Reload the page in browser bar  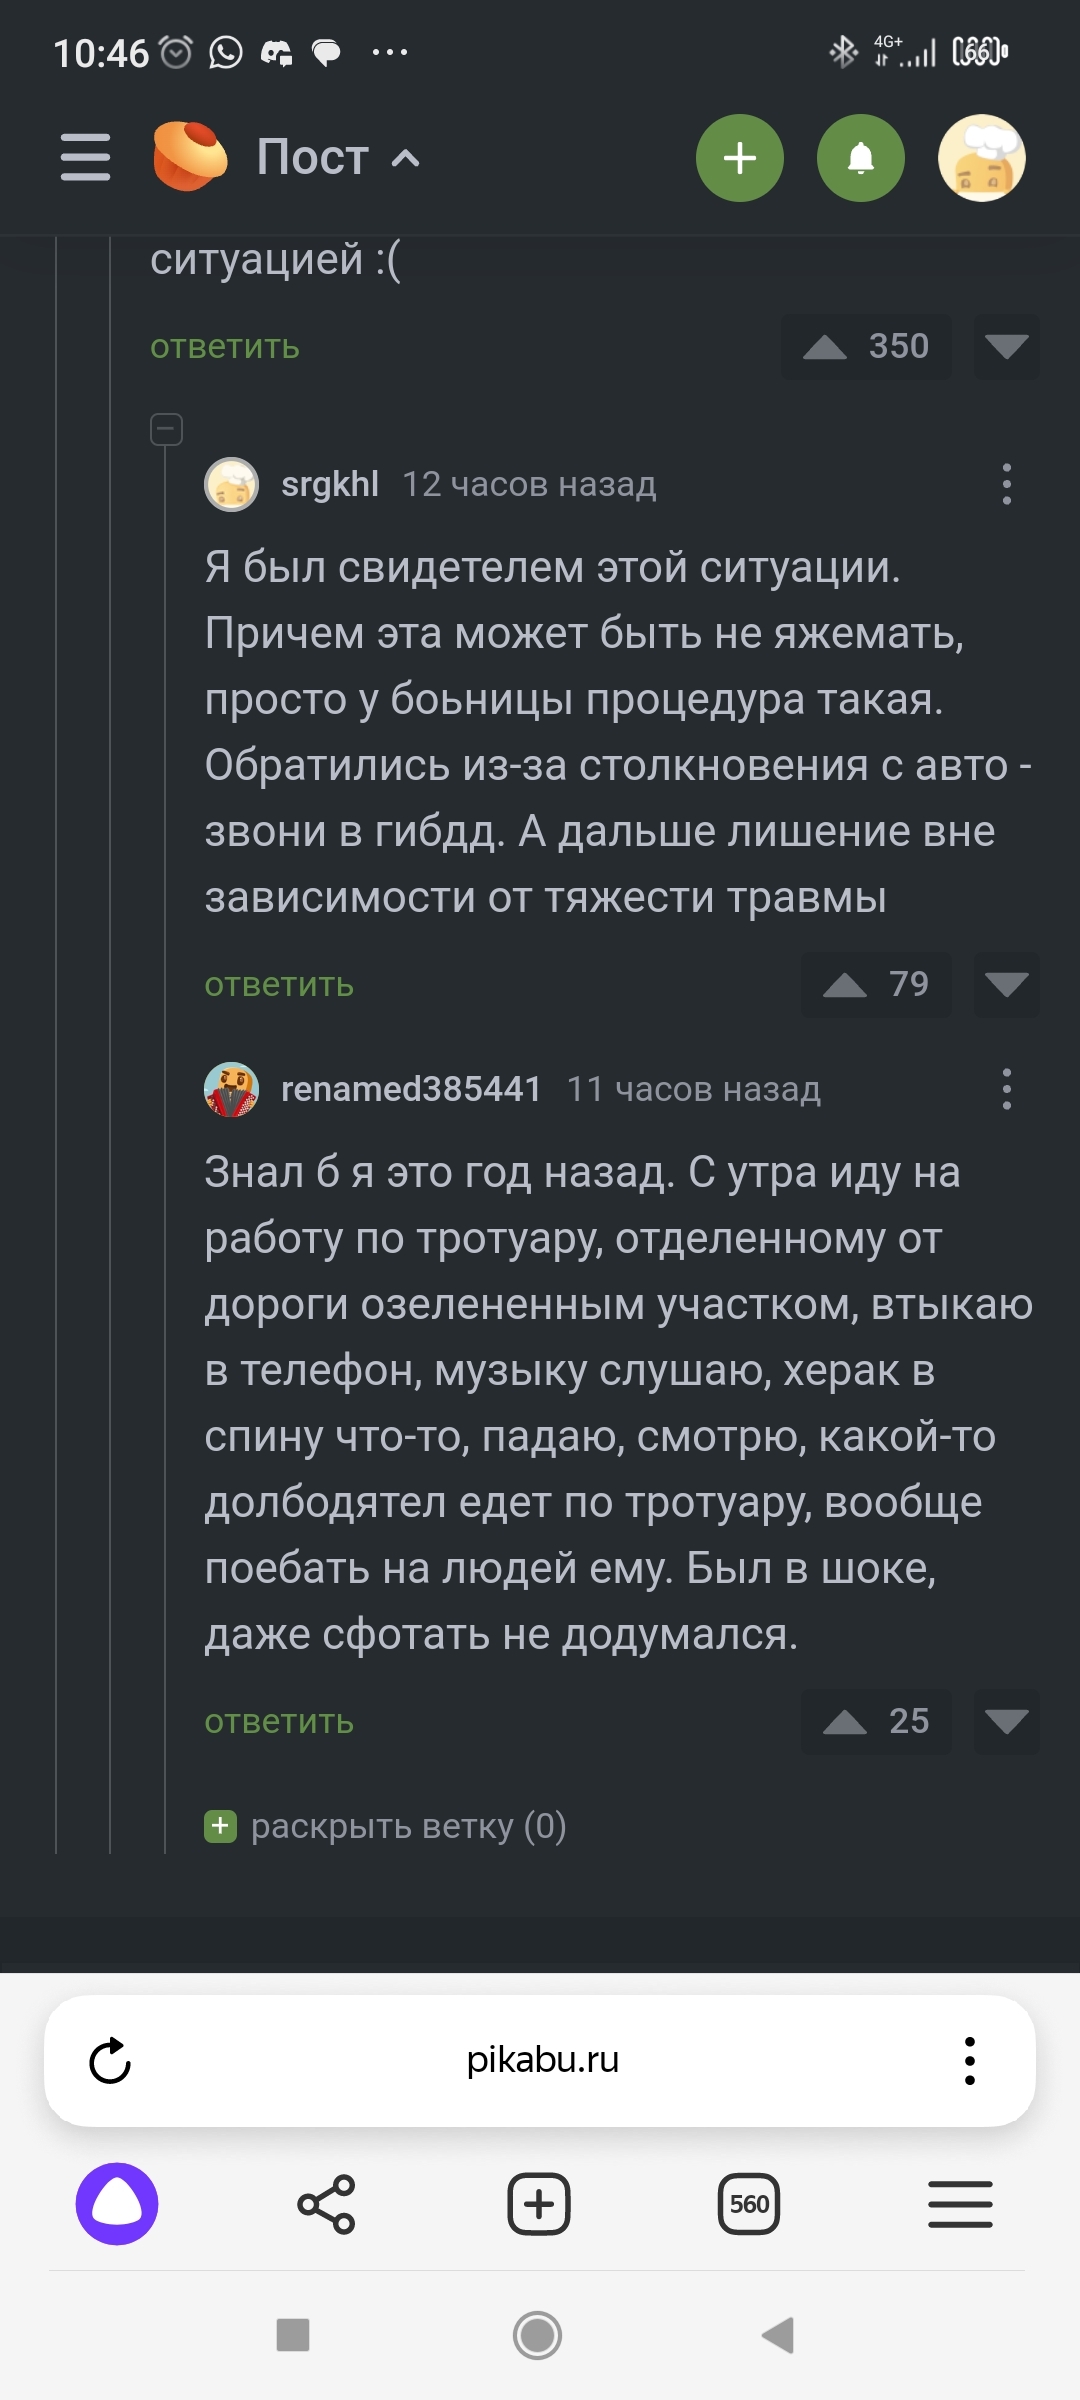click(x=110, y=2061)
